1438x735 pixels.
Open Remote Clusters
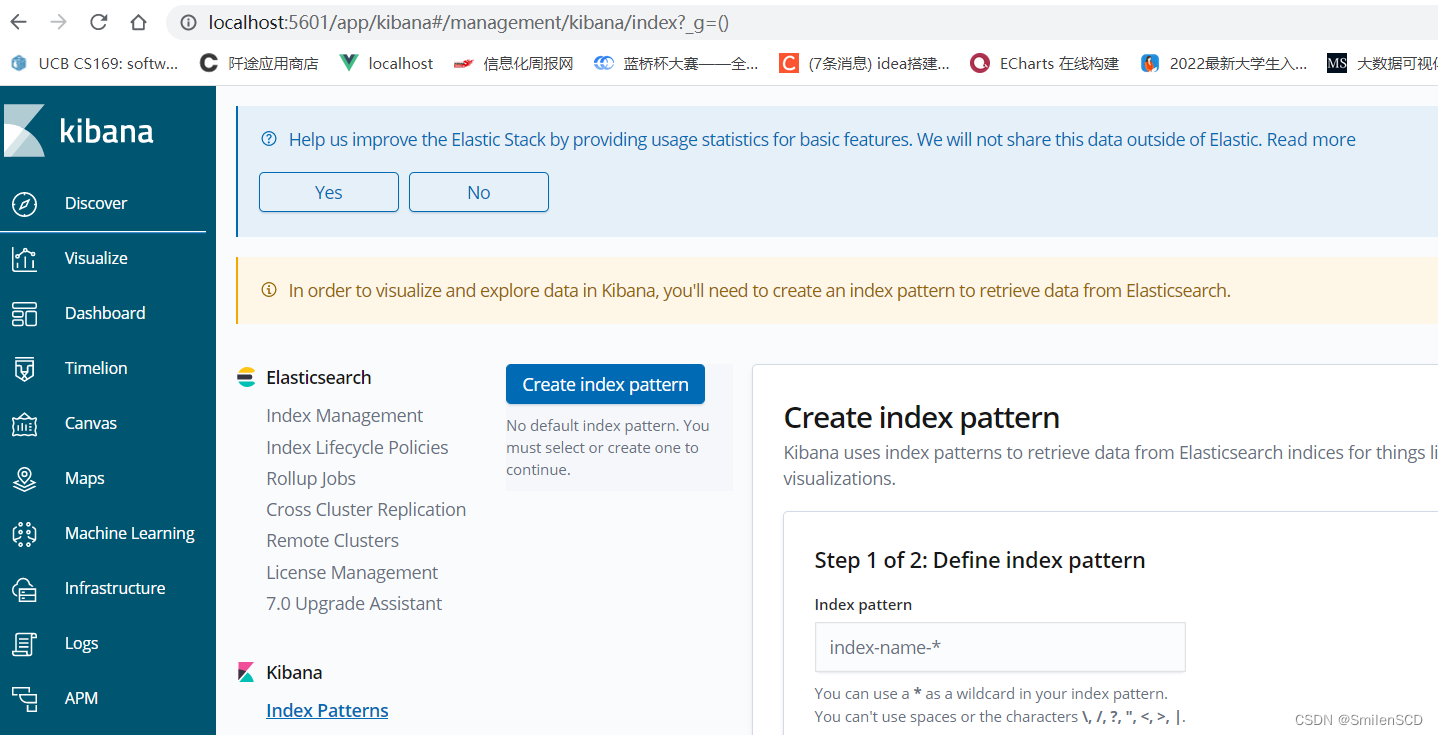coord(332,540)
